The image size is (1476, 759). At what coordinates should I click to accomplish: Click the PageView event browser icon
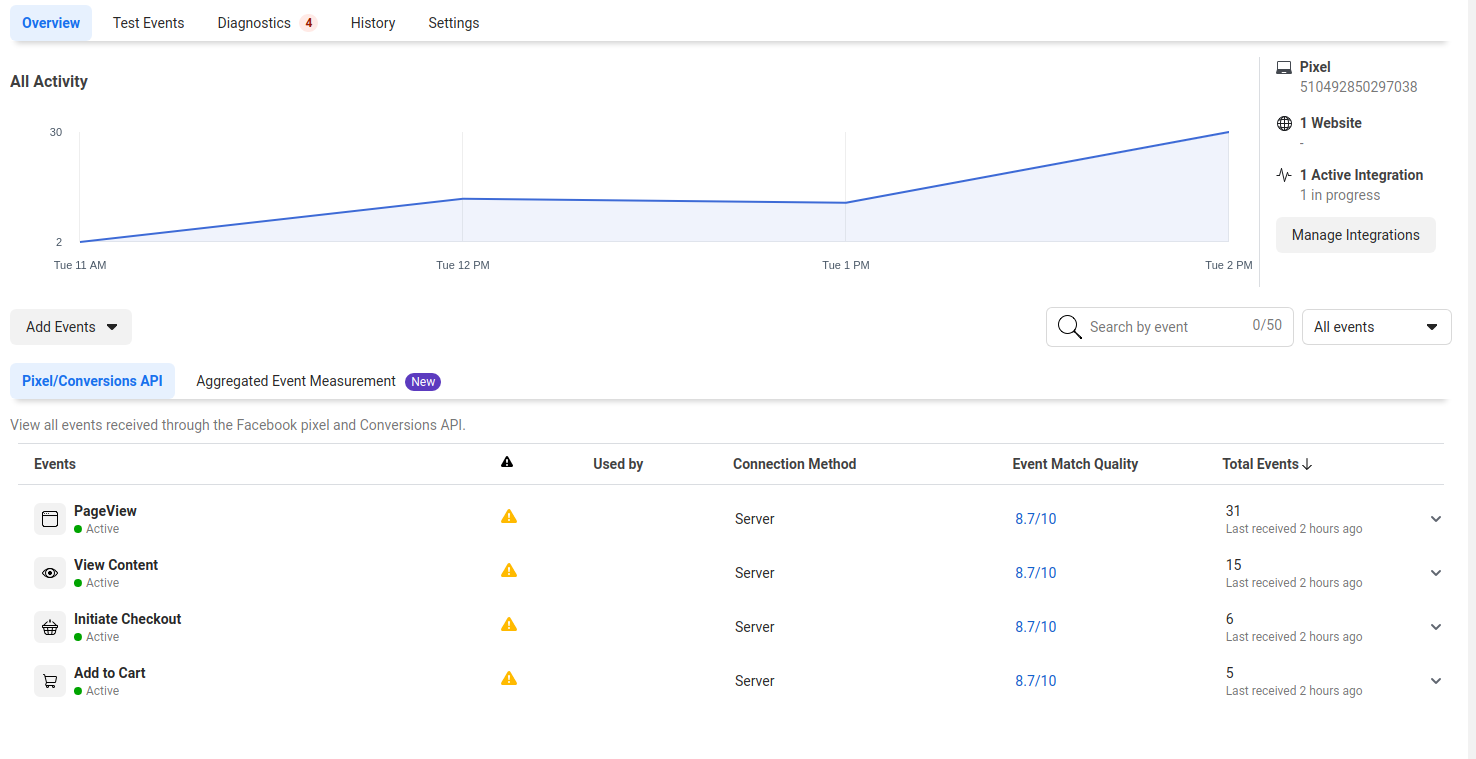click(x=50, y=519)
